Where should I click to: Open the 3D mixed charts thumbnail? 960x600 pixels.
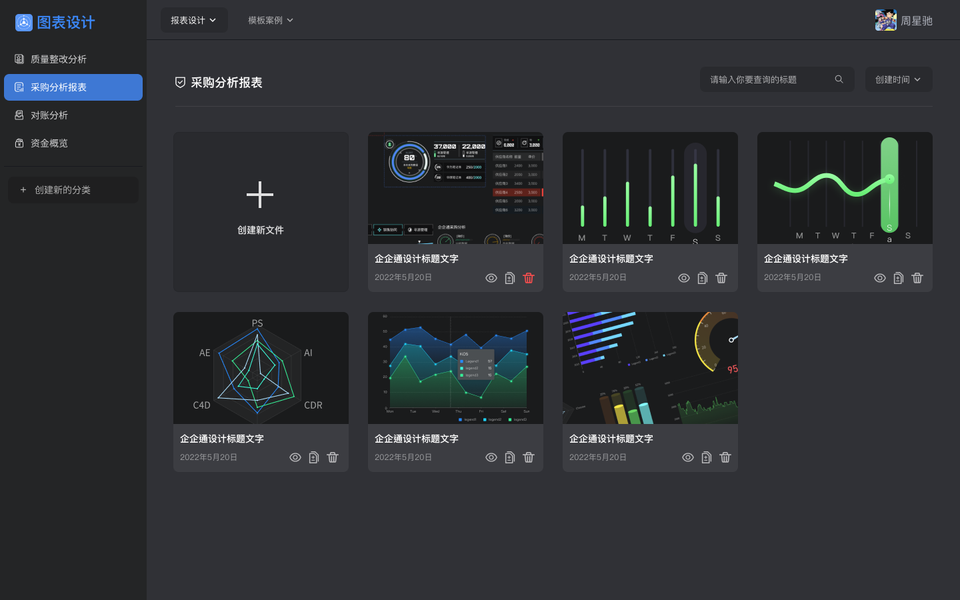click(650, 368)
